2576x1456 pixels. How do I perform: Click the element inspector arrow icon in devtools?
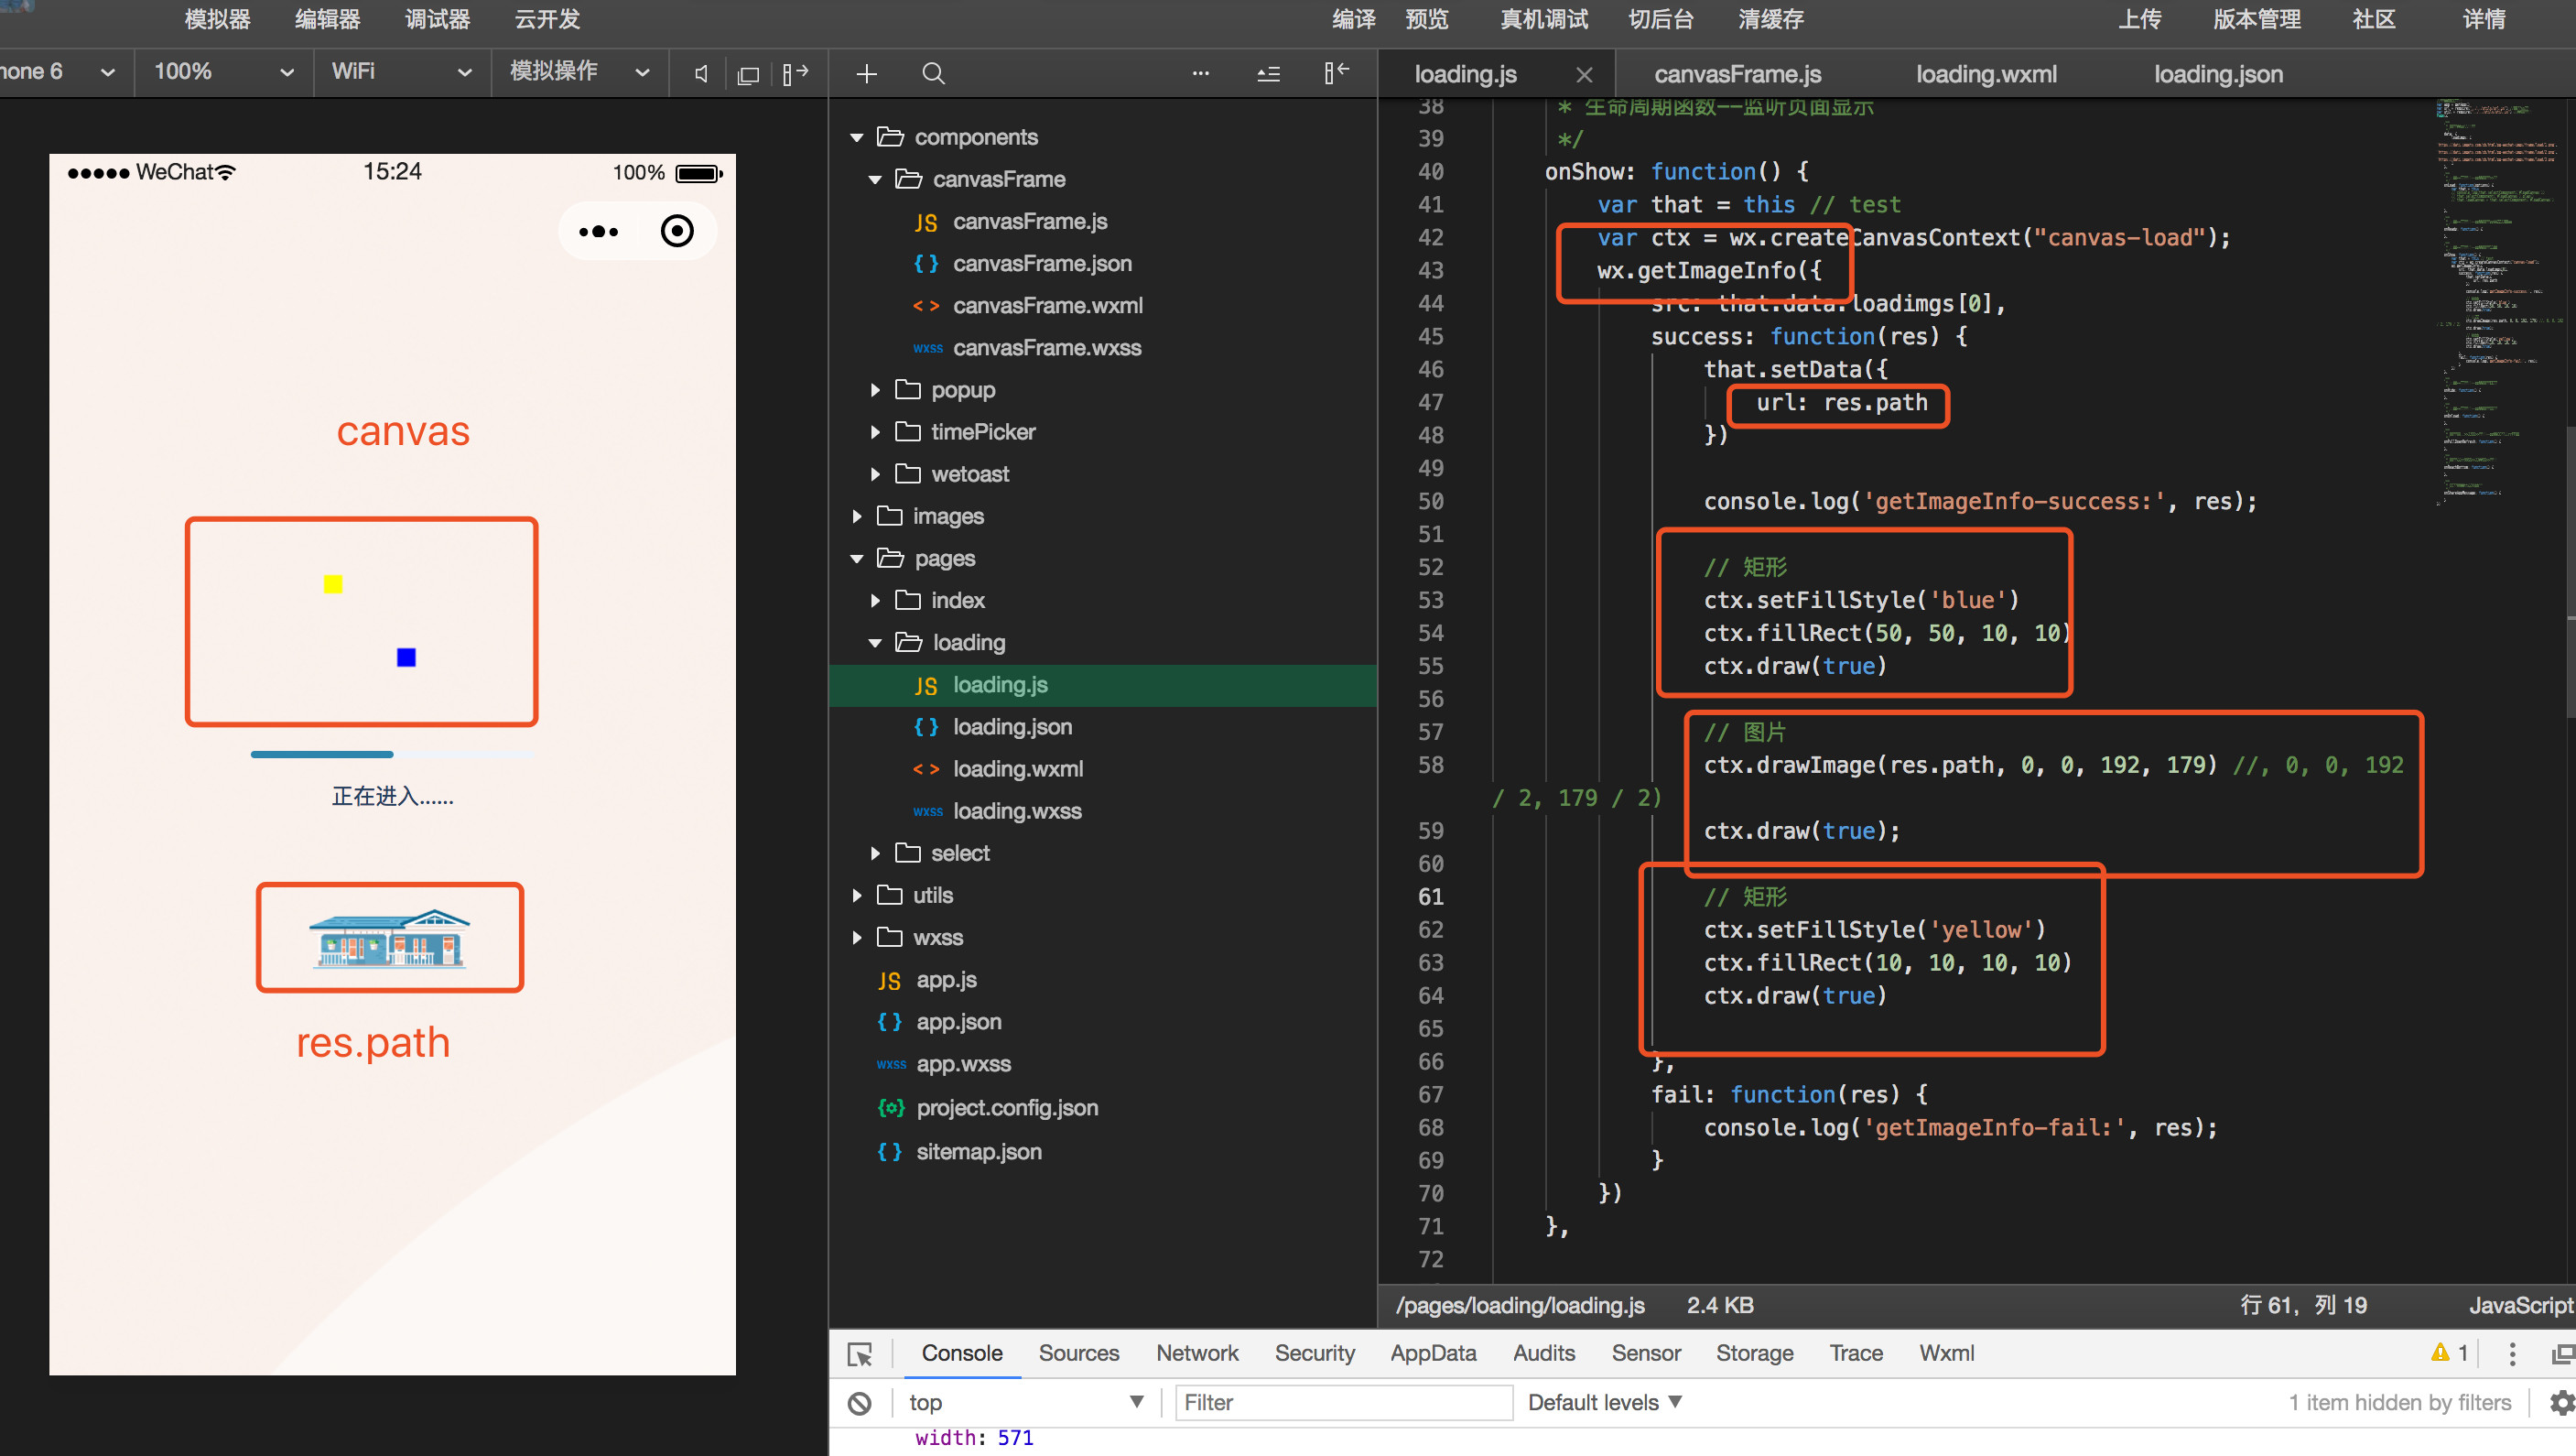tap(860, 1354)
